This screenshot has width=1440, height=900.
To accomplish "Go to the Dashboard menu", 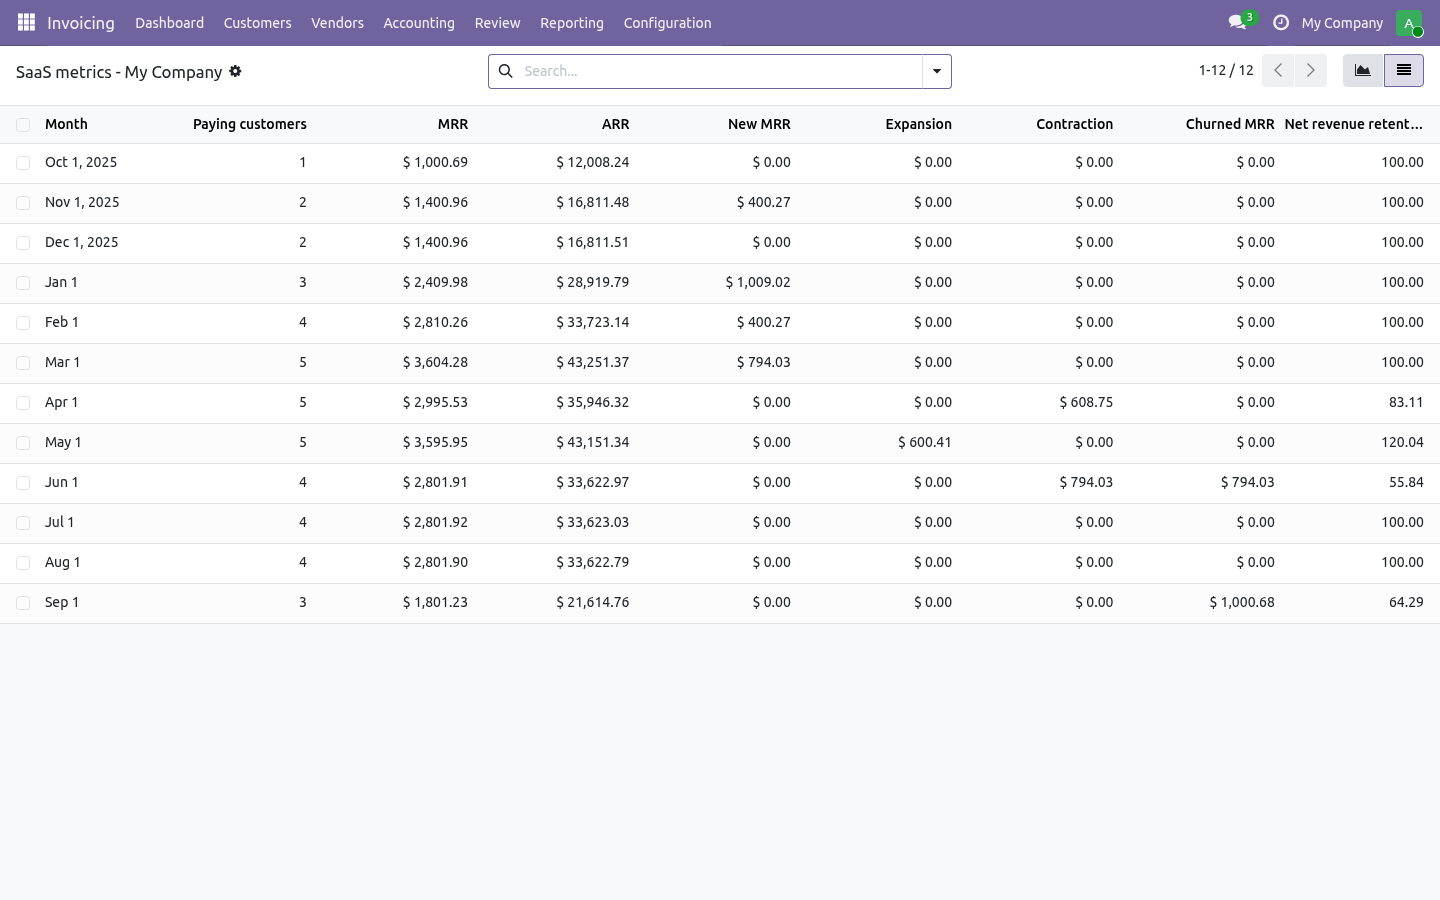I will [x=170, y=23].
